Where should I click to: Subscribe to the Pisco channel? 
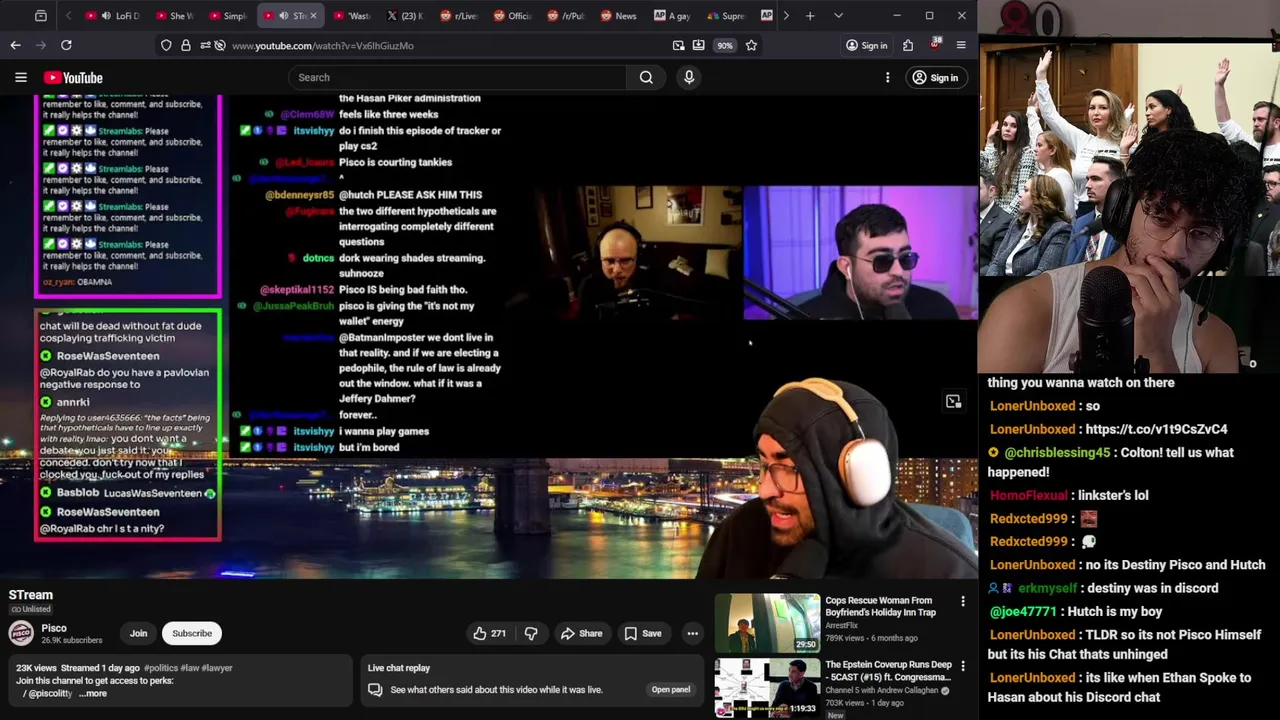click(x=192, y=633)
